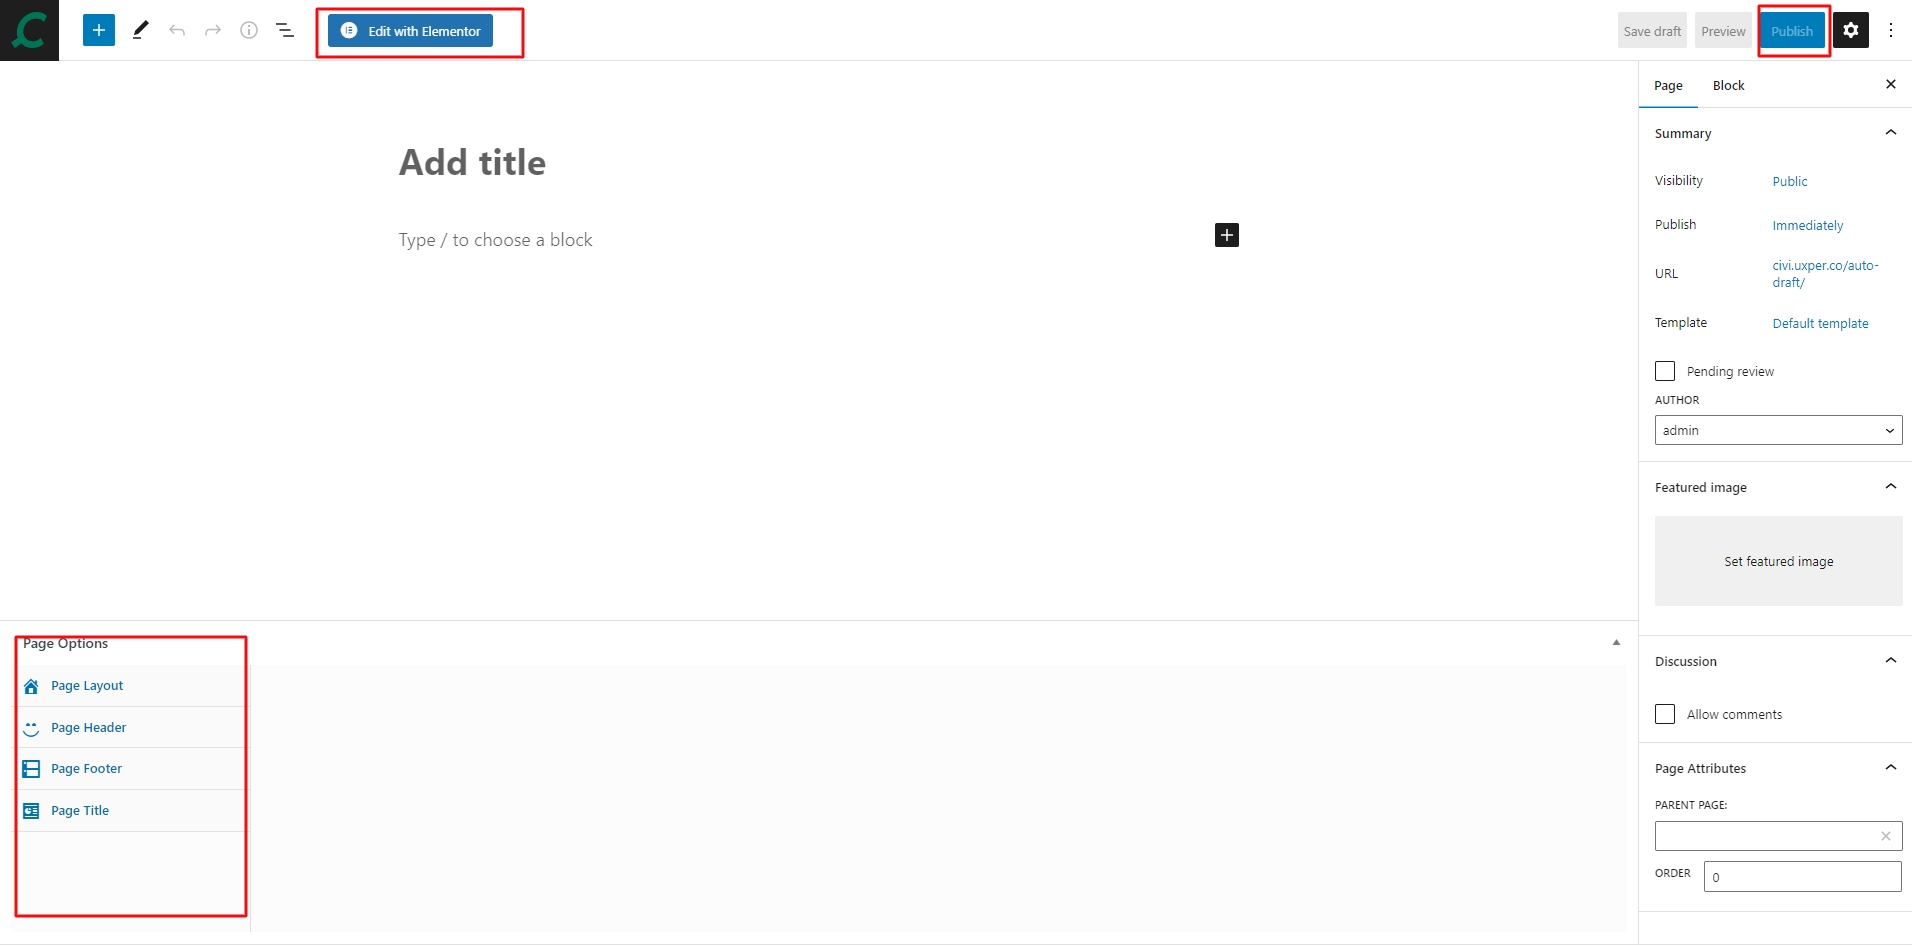Click the Edit with Elementor button
Image resolution: width=1912 pixels, height=947 pixels.
tap(411, 31)
